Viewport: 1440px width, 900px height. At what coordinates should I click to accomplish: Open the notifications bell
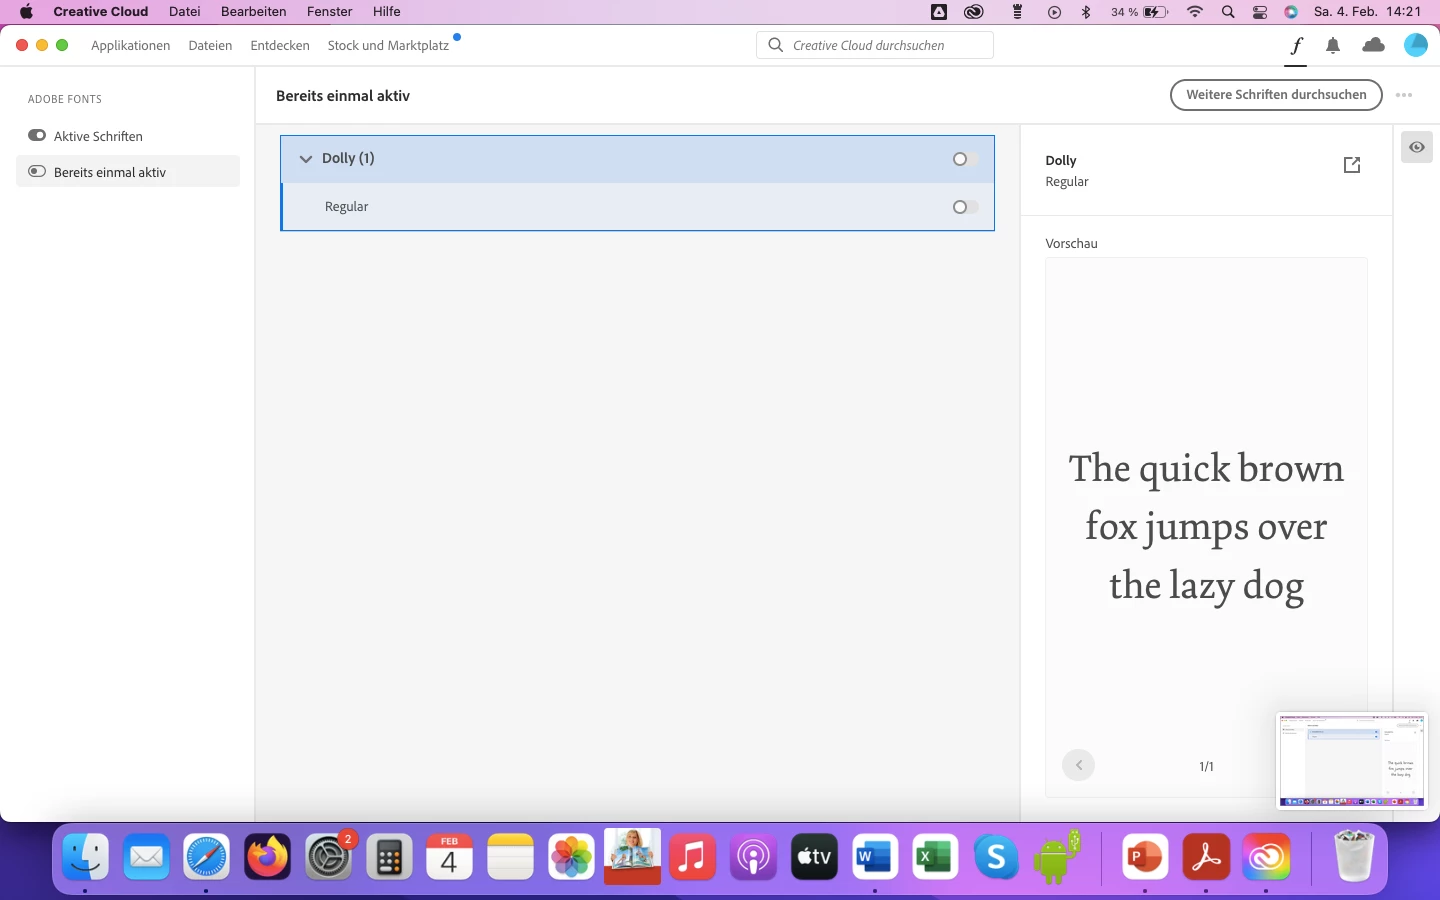1333,45
